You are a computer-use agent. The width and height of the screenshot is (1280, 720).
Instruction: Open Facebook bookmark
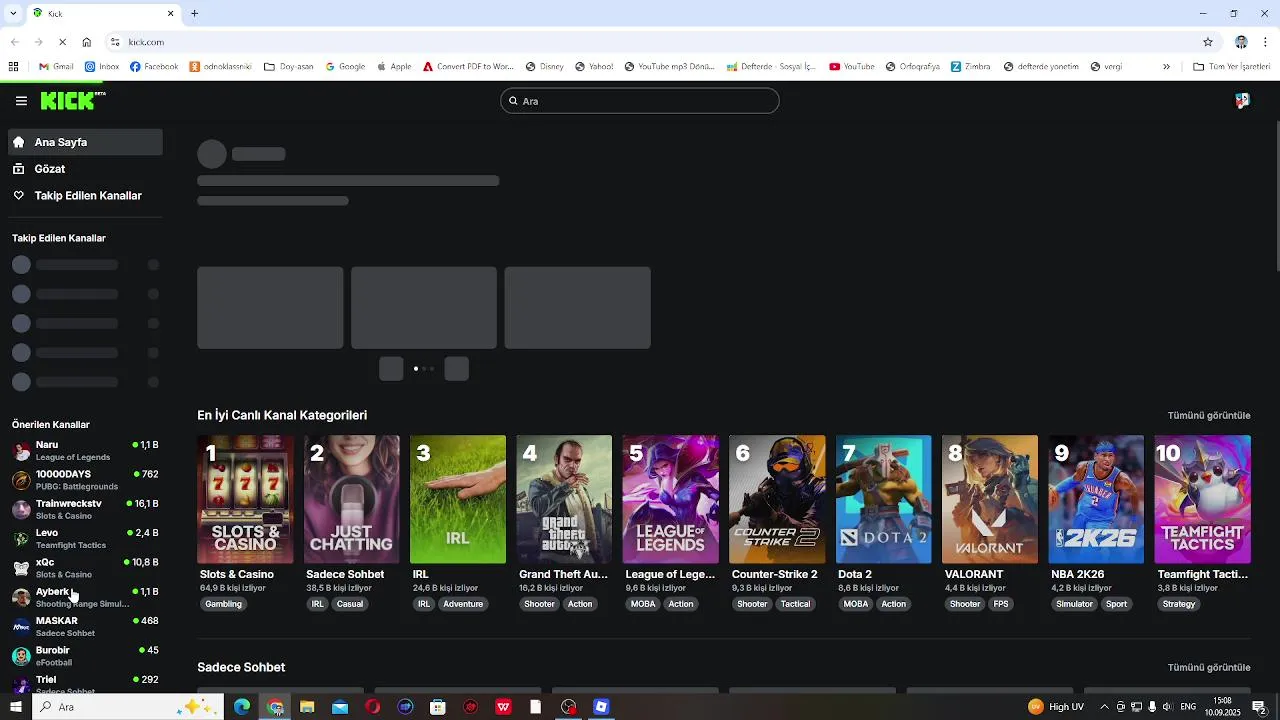154,67
